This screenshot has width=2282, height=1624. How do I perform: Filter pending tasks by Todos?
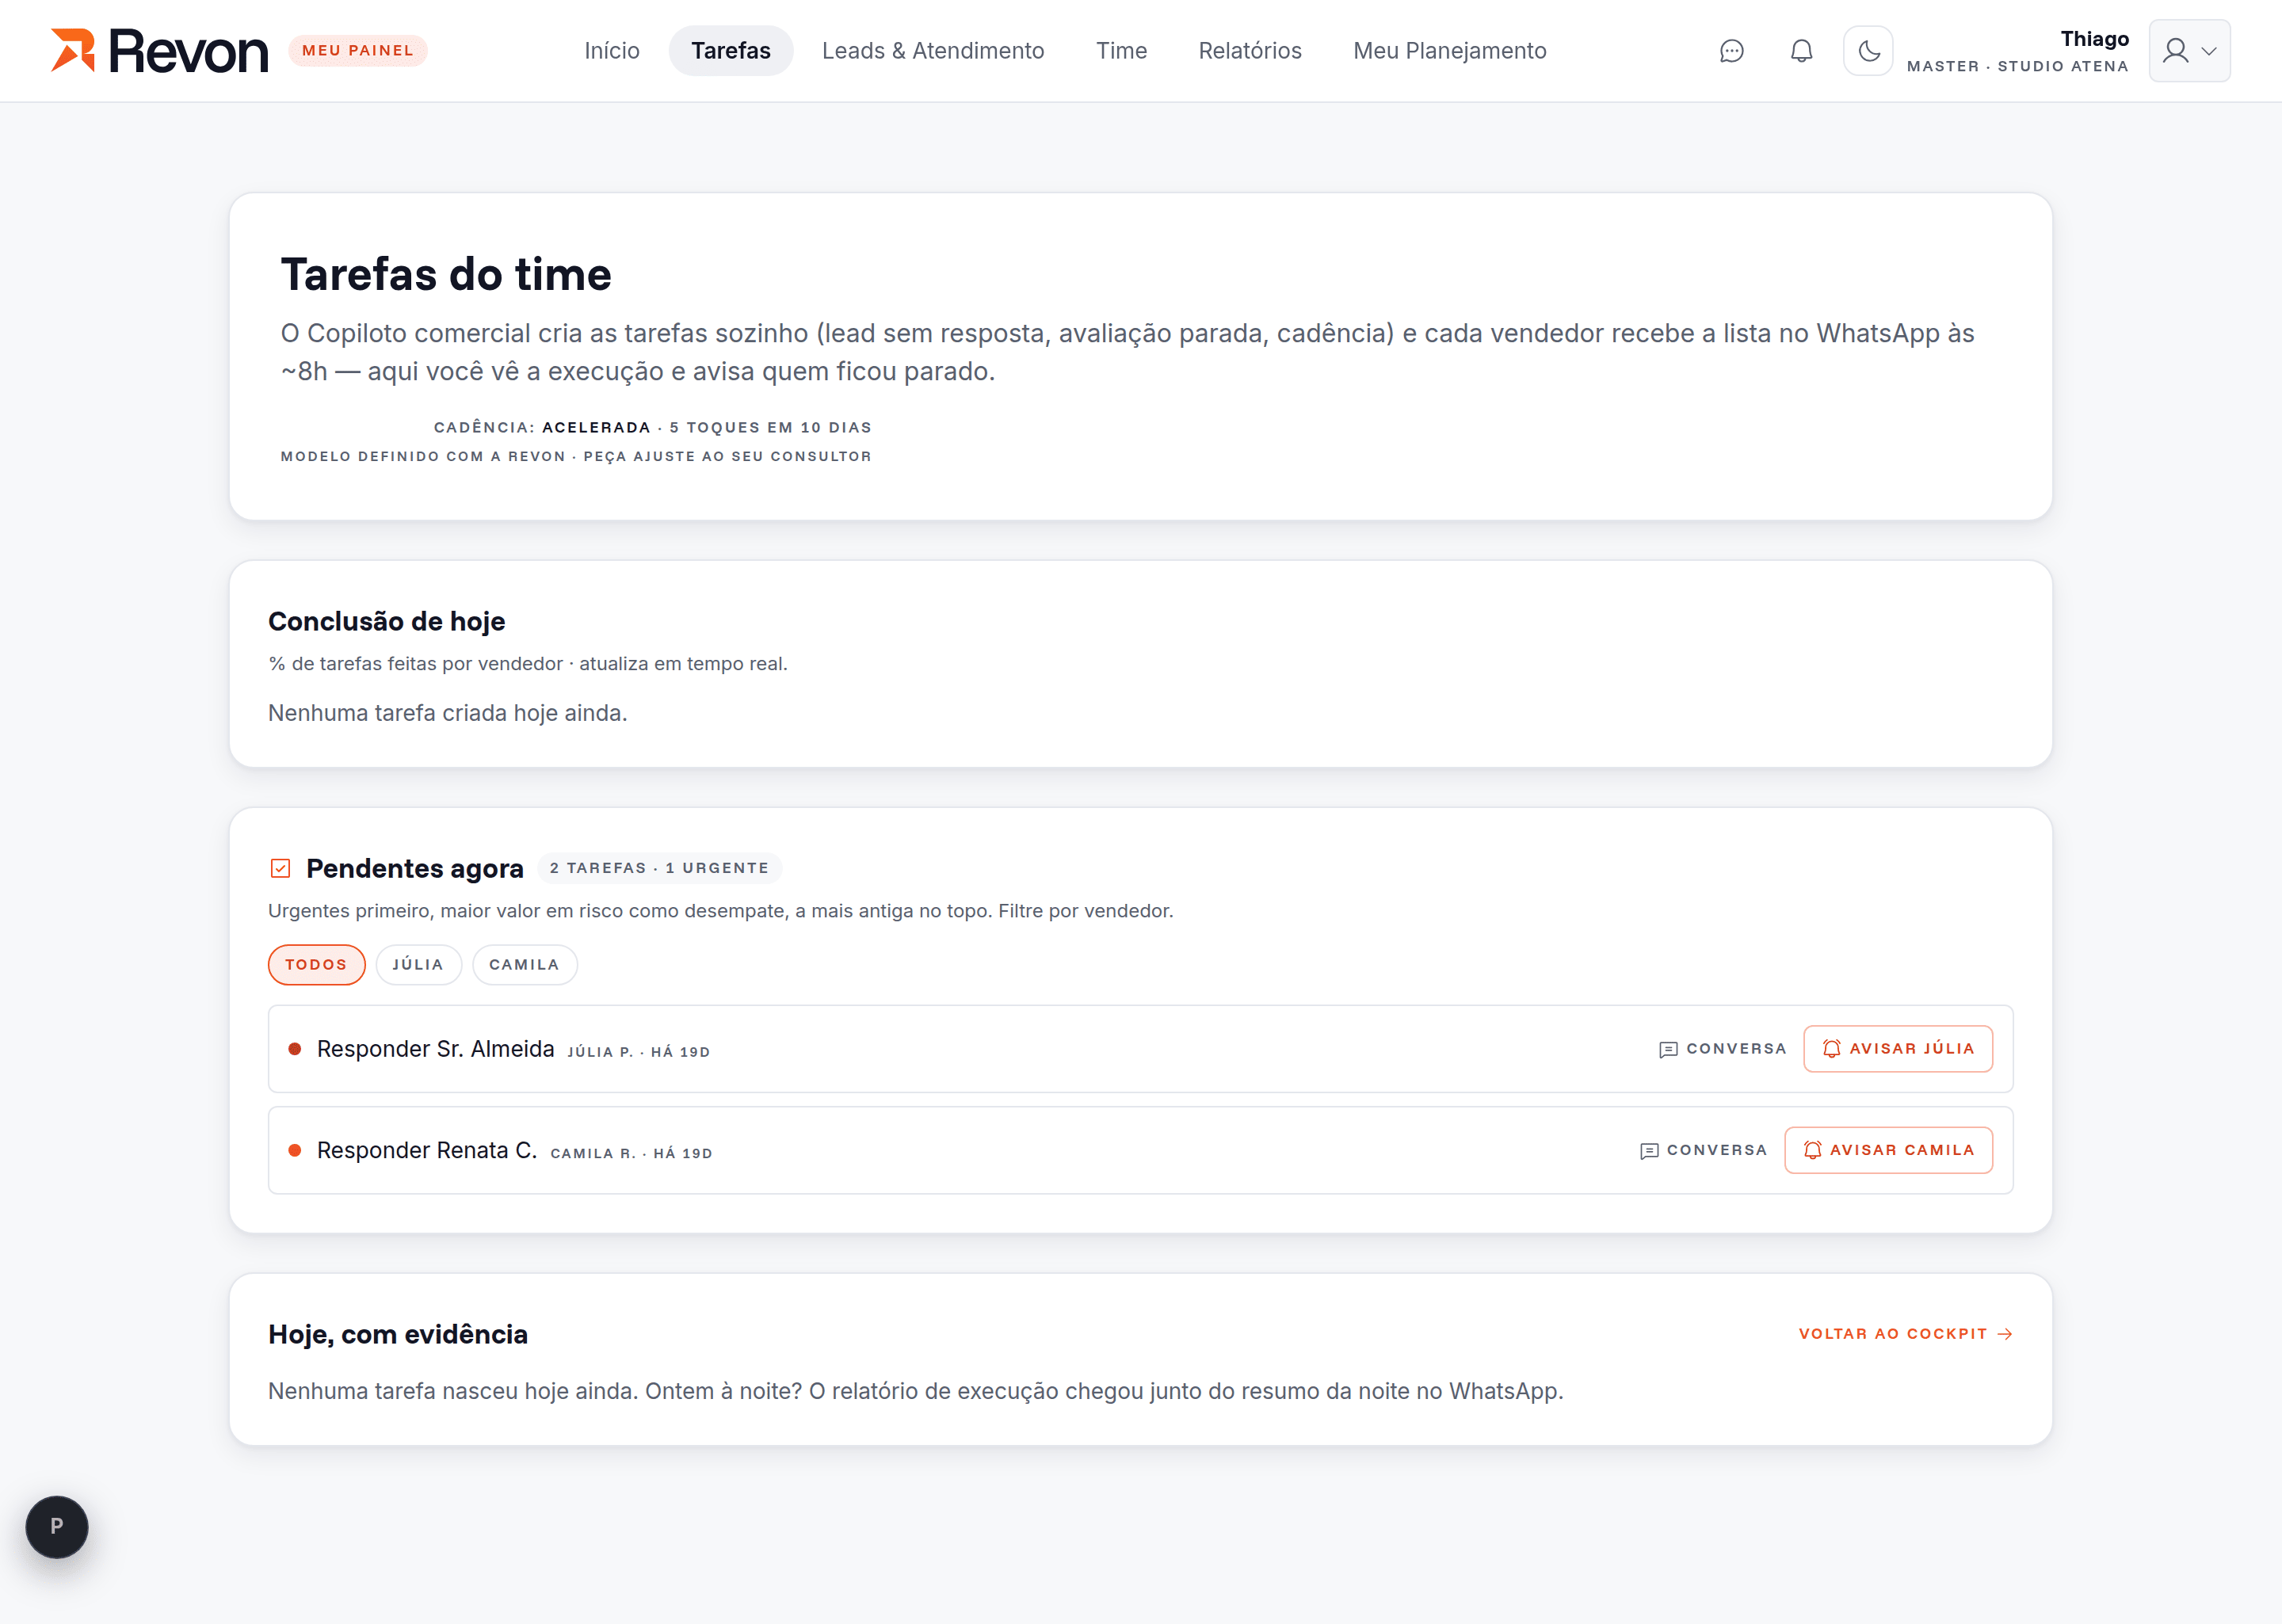click(316, 965)
